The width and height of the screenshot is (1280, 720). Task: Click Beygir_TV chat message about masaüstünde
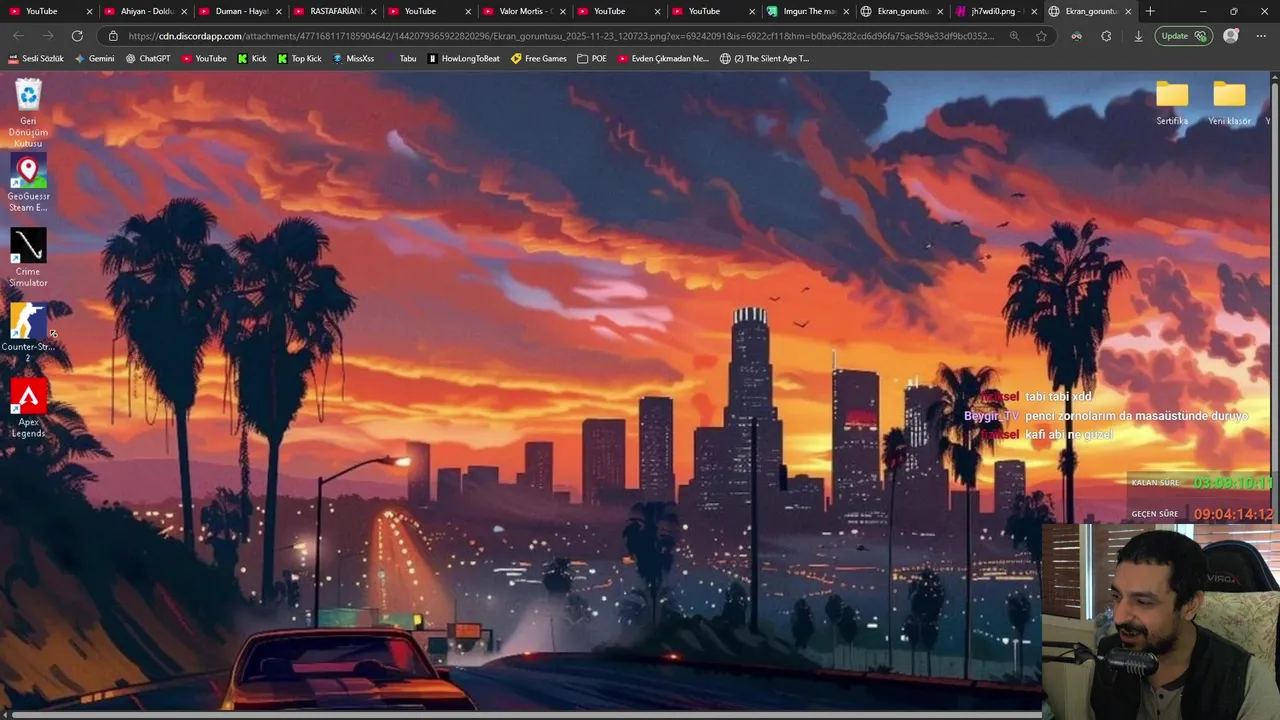[x=1106, y=416]
